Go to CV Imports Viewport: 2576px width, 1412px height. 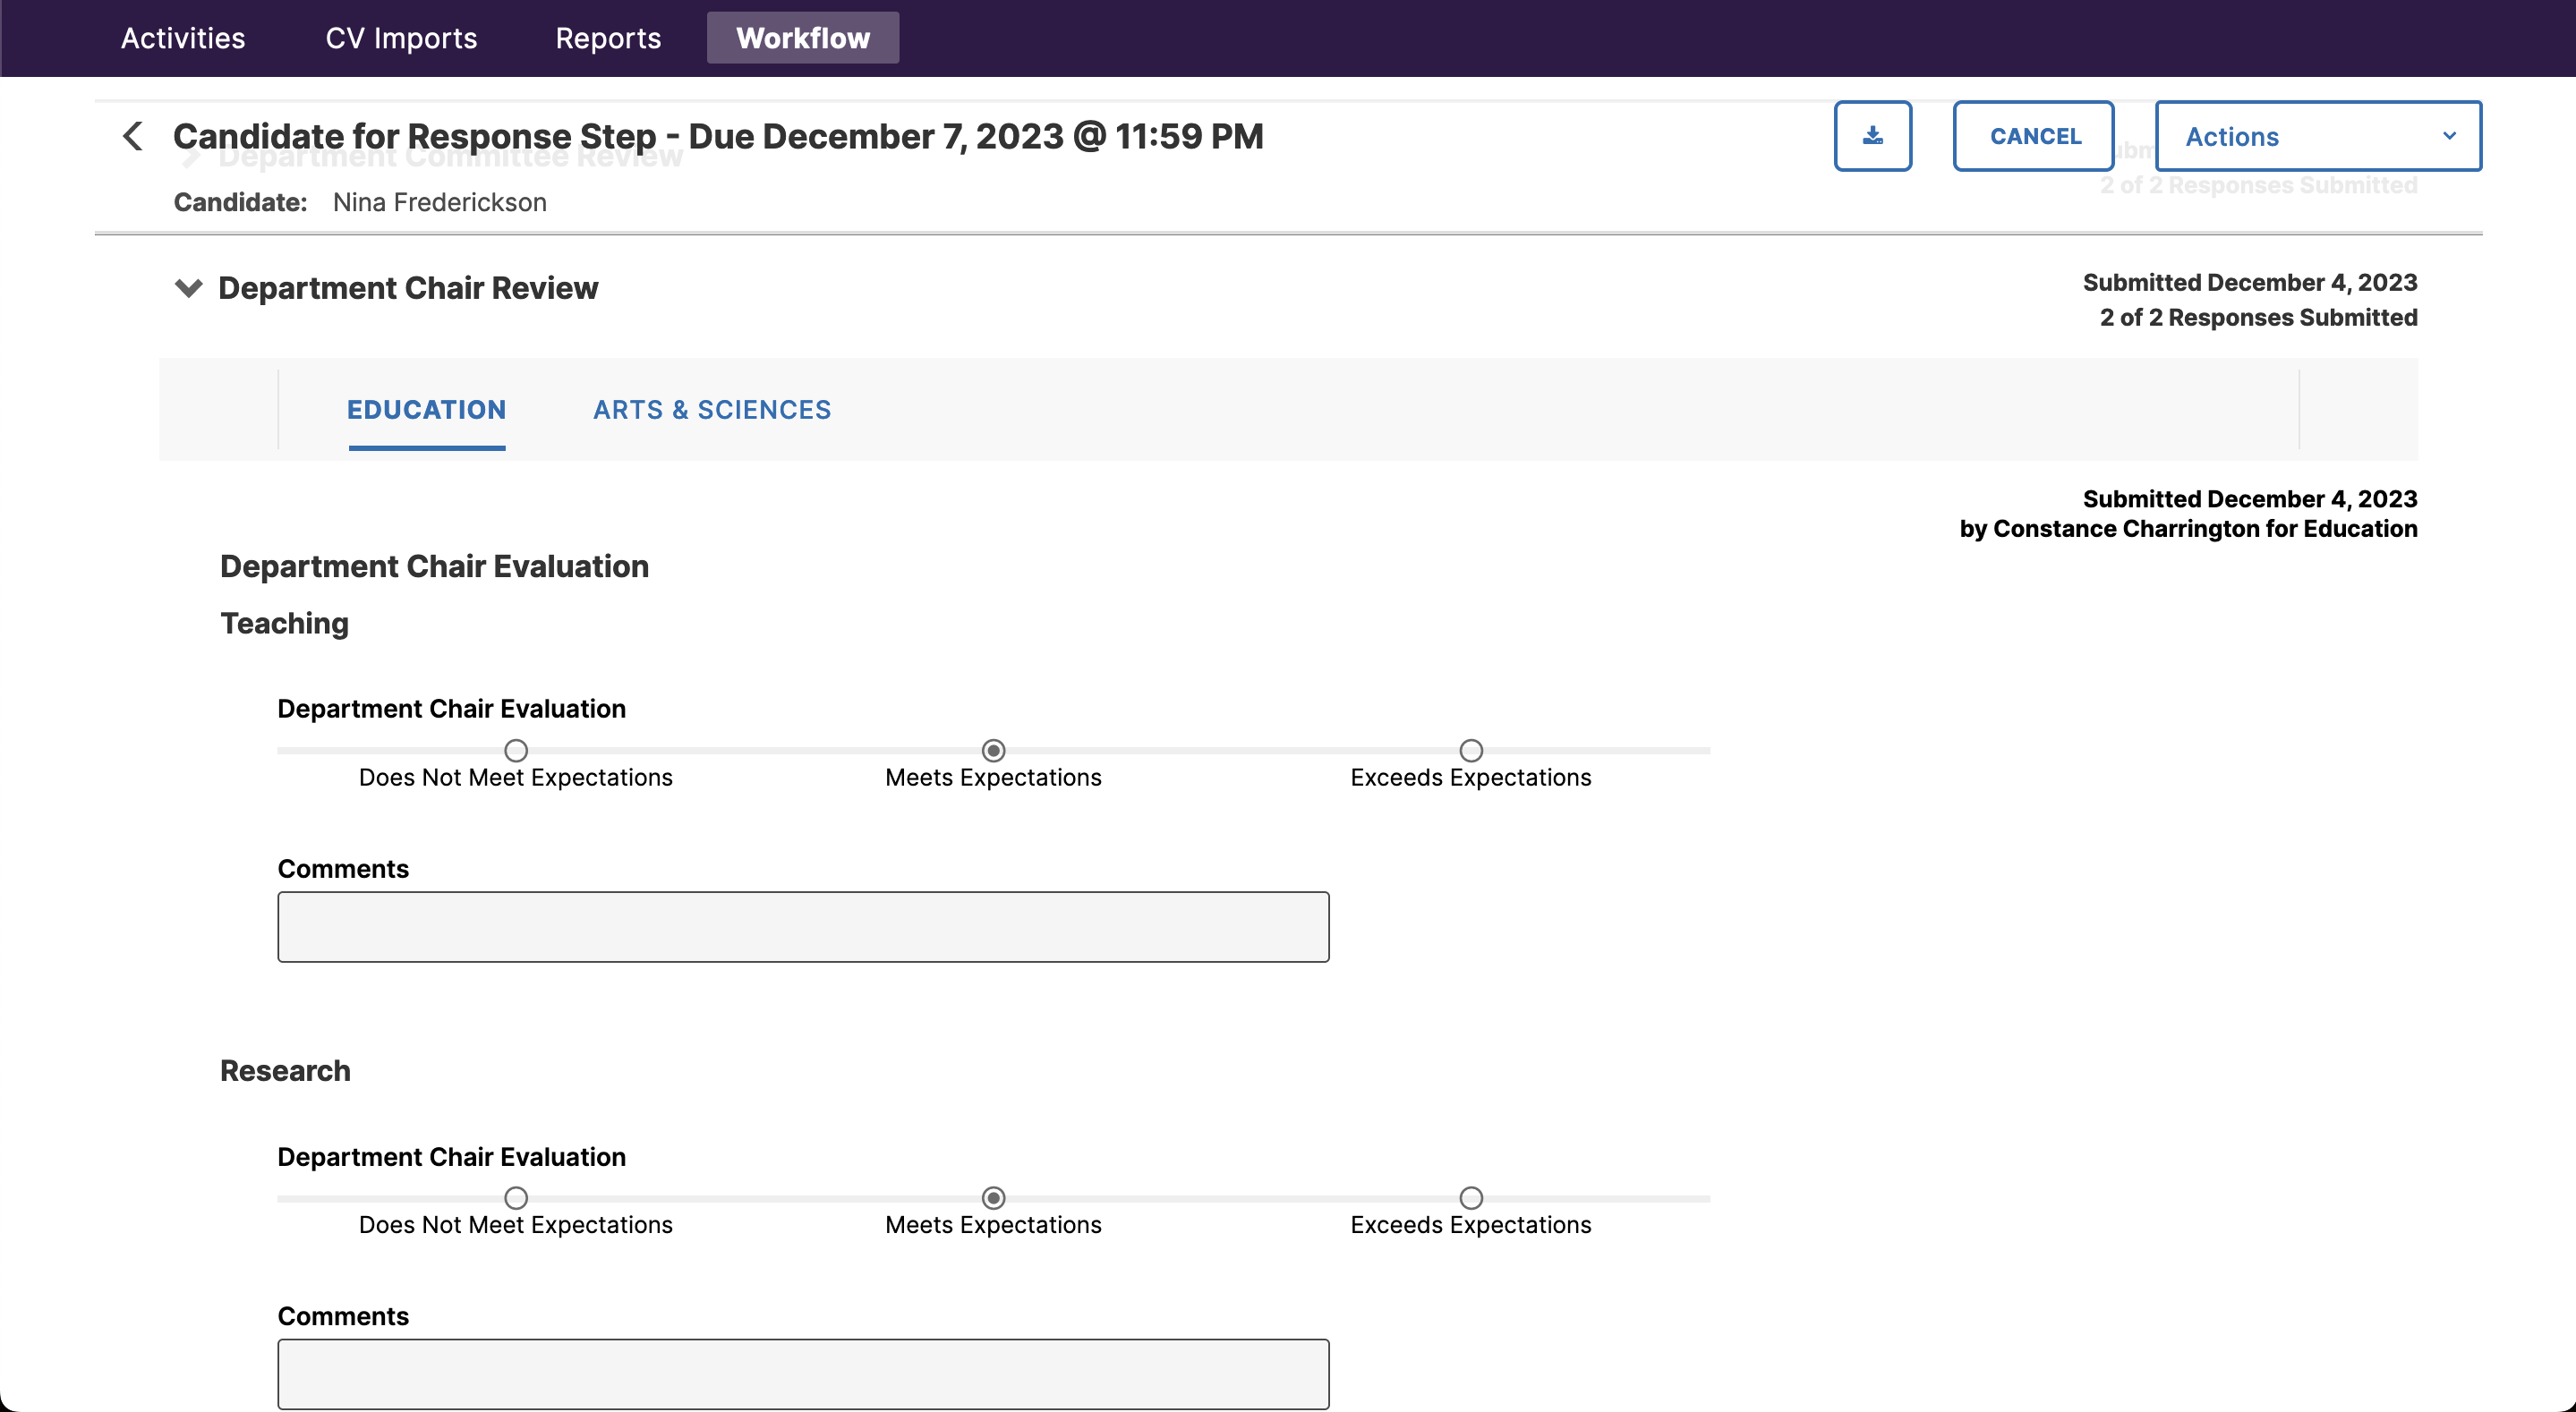[x=401, y=38]
